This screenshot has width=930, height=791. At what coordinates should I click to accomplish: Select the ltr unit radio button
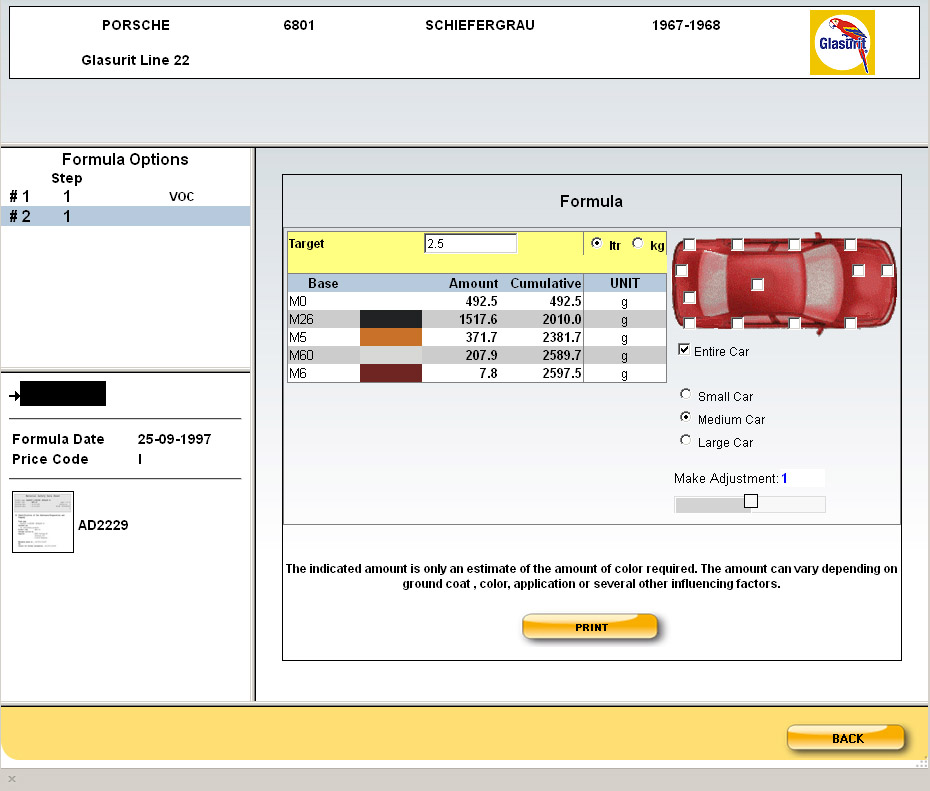[x=597, y=243]
